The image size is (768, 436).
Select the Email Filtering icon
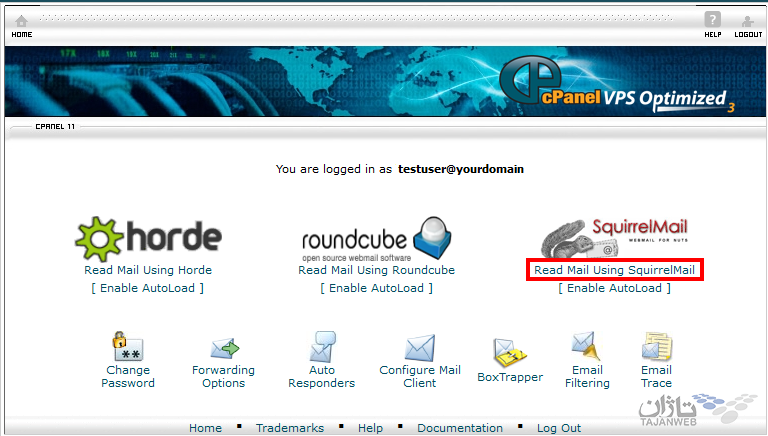pyautogui.click(x=585, y=346)
